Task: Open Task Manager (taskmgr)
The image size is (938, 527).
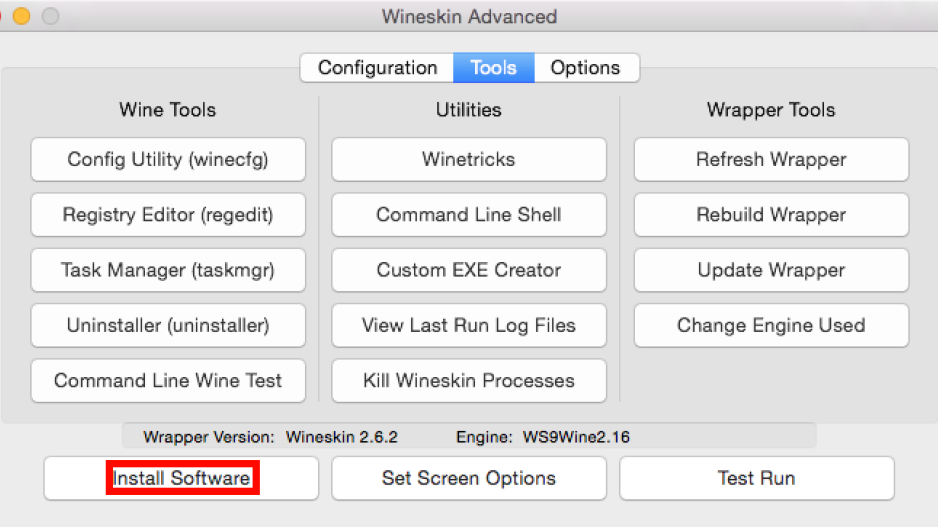Action: [168, 270]
